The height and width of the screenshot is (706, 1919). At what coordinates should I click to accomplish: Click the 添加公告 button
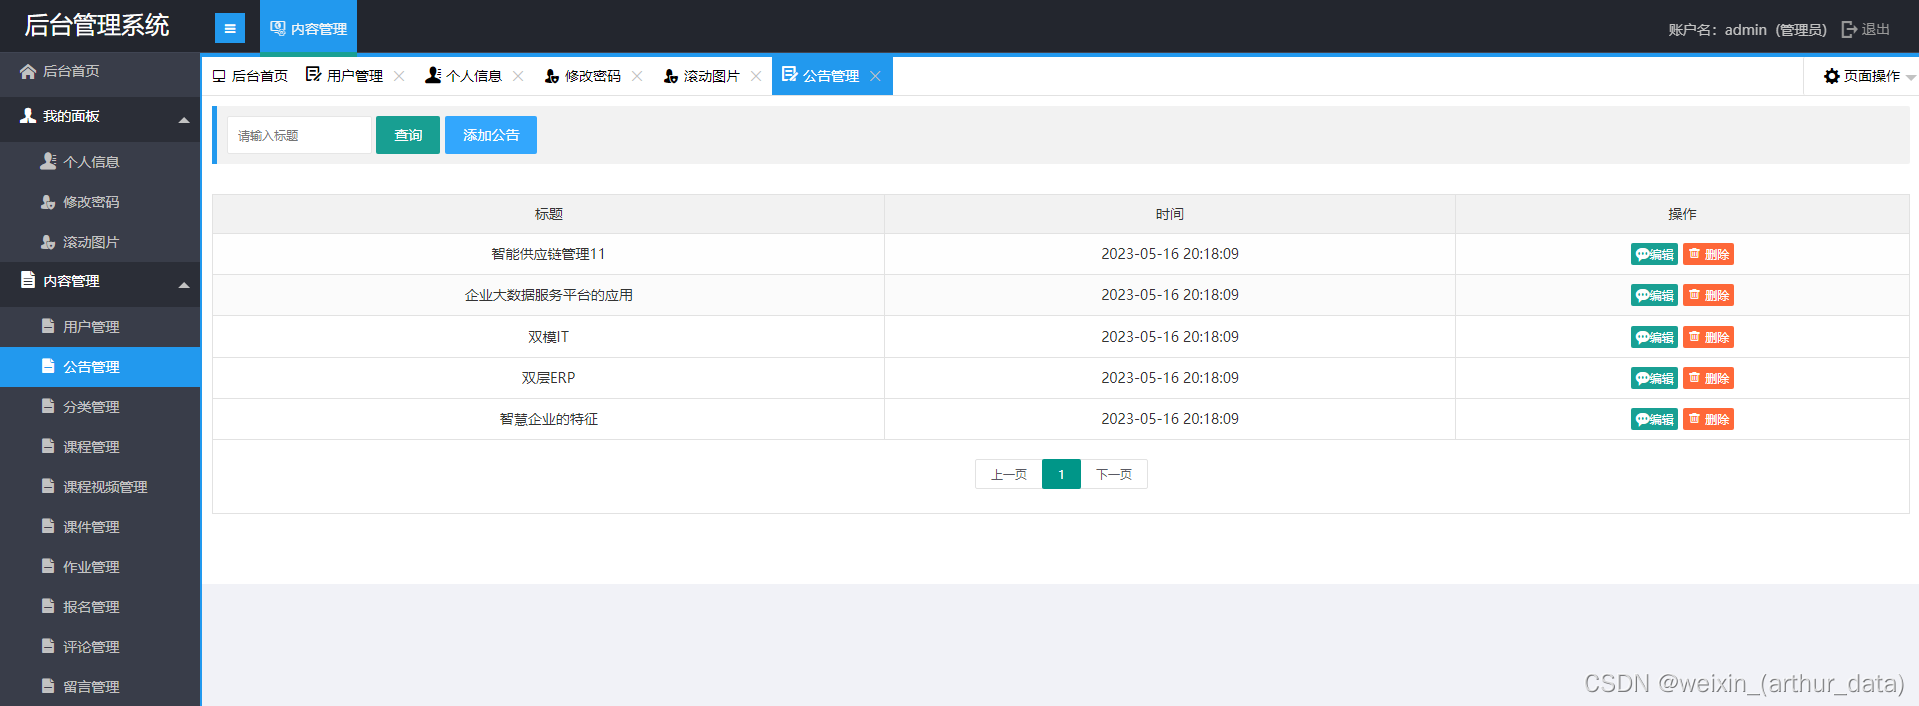pos(491,135)
